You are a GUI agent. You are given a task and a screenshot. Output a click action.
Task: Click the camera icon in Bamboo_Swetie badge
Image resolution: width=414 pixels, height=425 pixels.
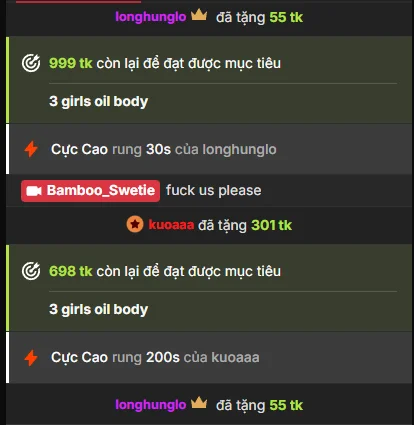click(x=34, y=191)
